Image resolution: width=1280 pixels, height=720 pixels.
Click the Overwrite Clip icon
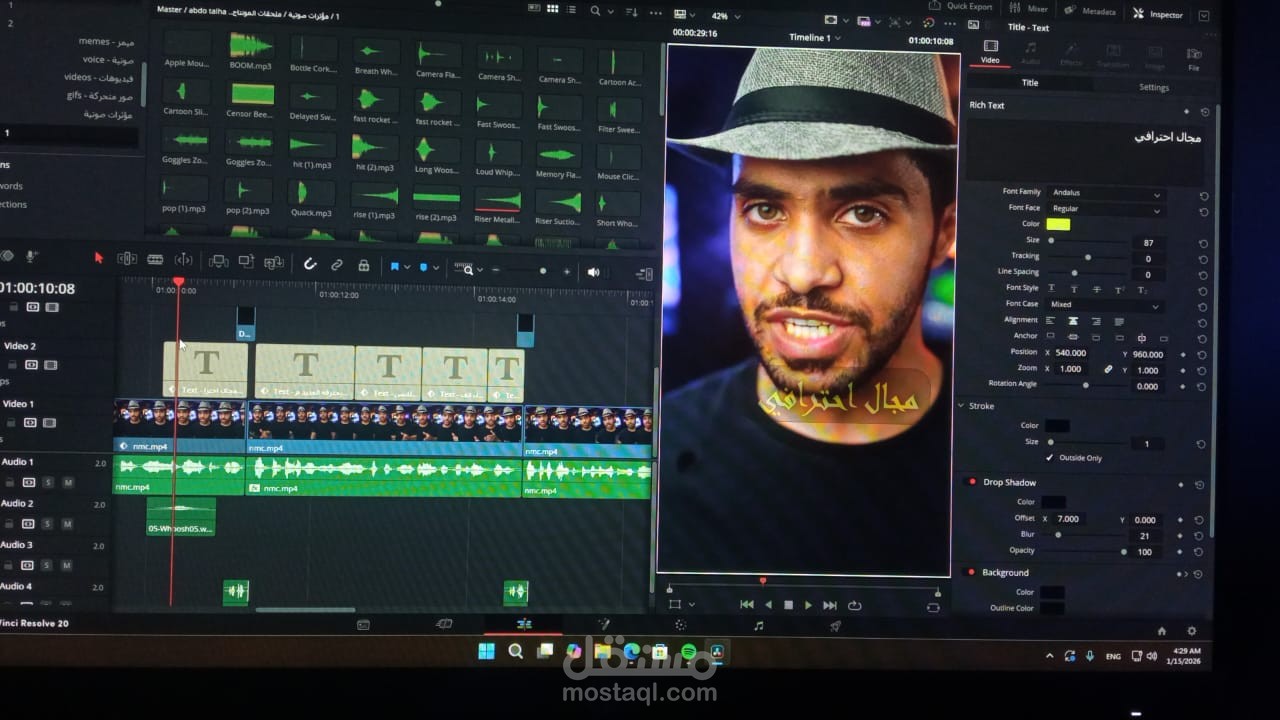(246, 262)
